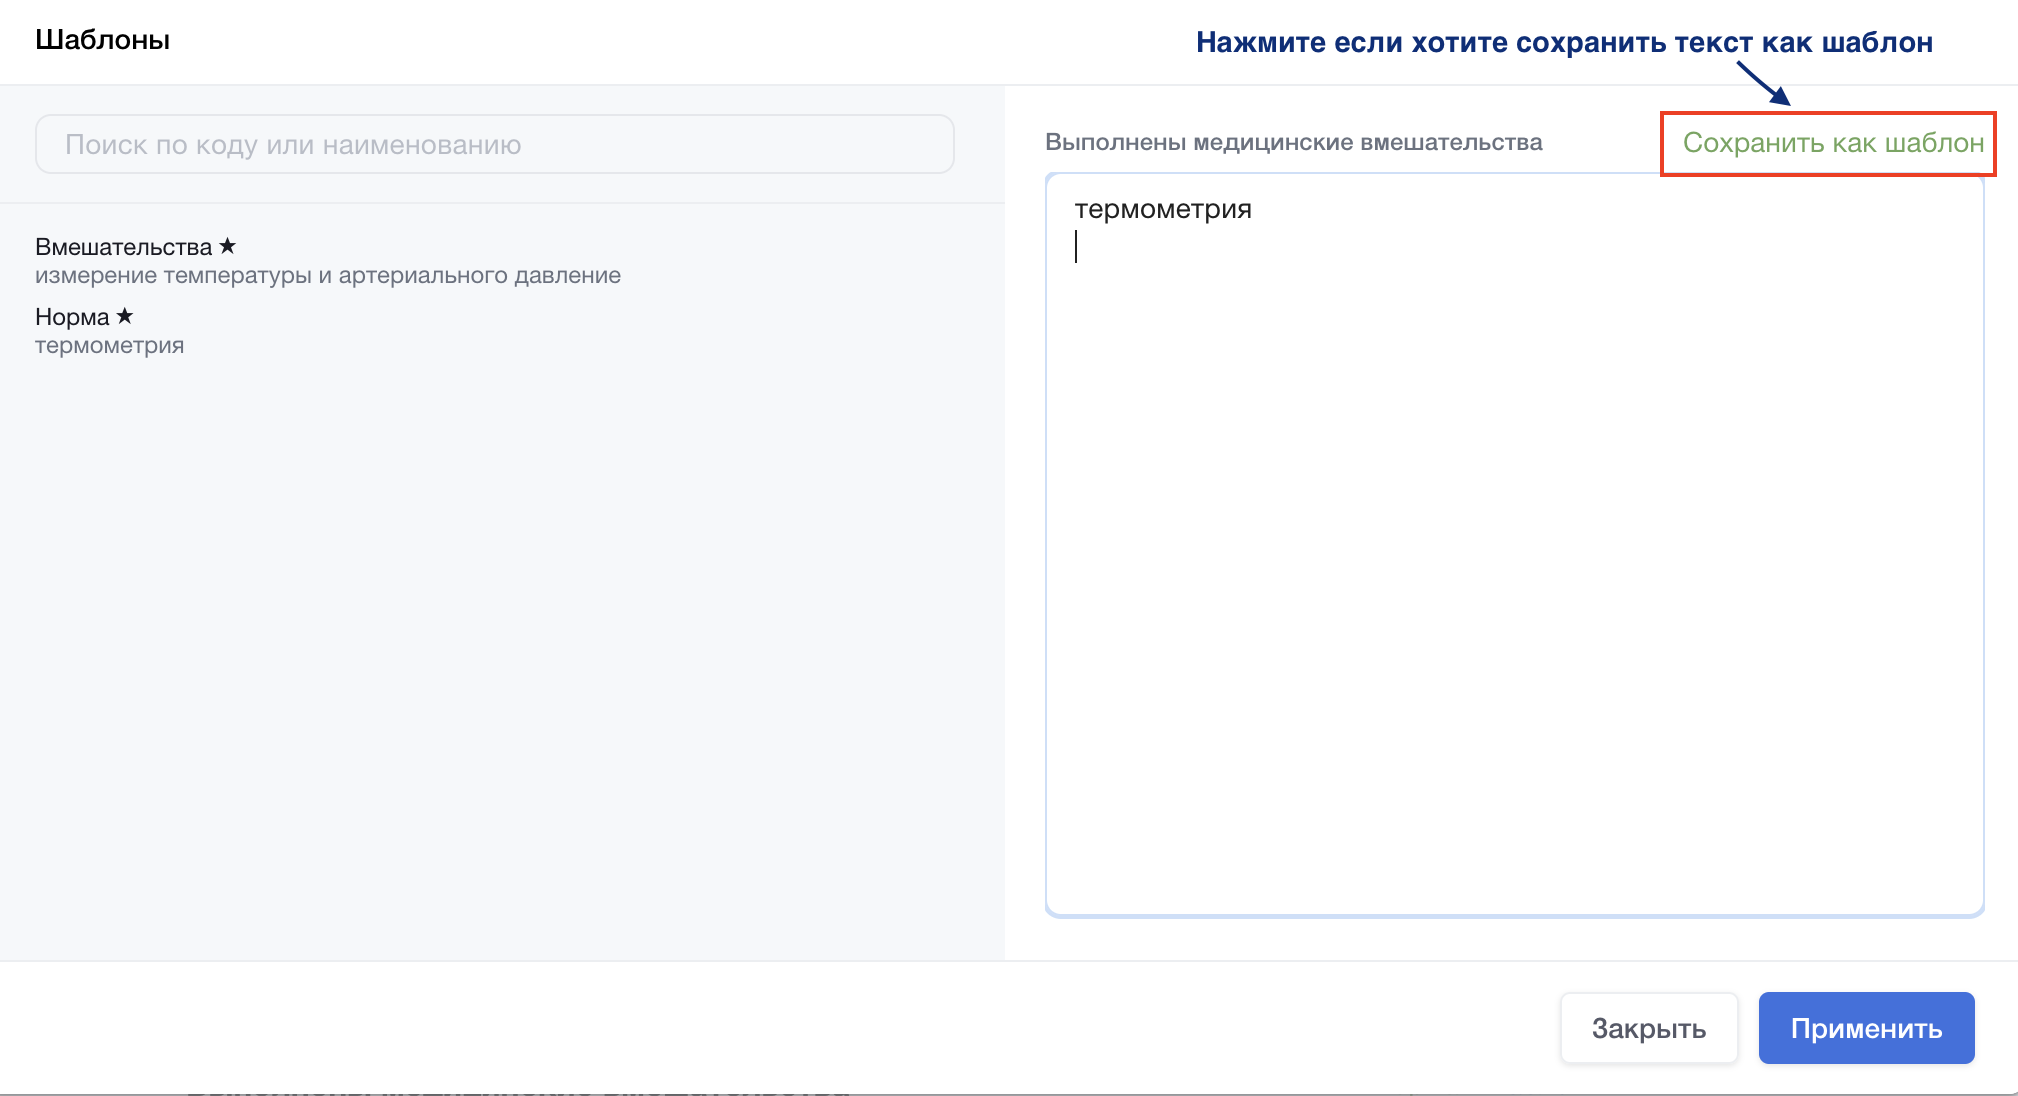Focus the template search field
Screen dimensions: 2018x1096
point(494,145)
